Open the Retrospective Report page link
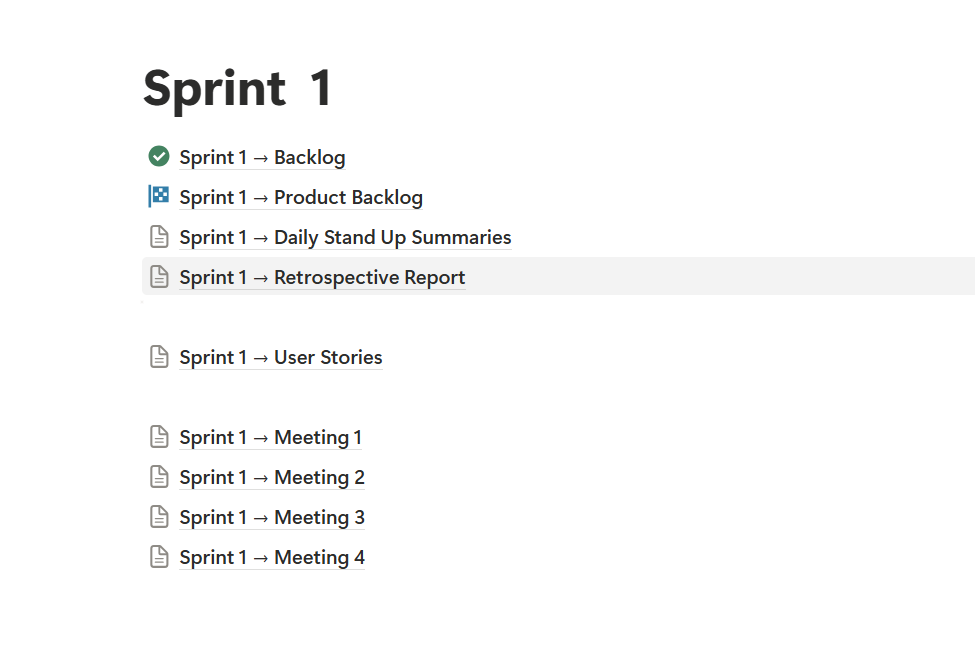 (322, 277)
